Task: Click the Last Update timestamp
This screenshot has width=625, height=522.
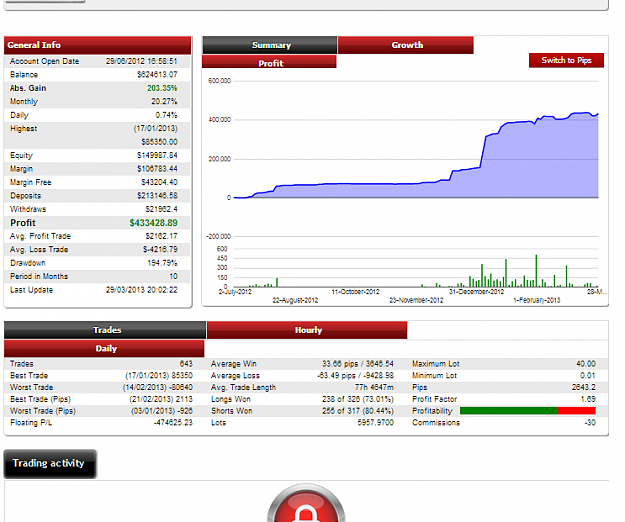Action: (x=142, y=290)
